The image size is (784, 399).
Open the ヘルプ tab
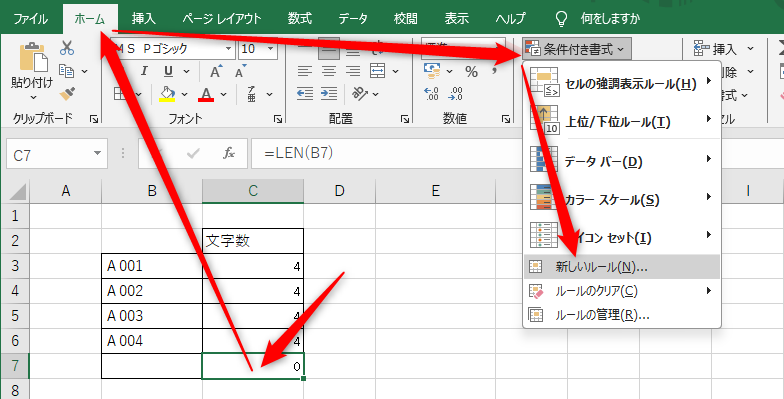pos(510,19)
